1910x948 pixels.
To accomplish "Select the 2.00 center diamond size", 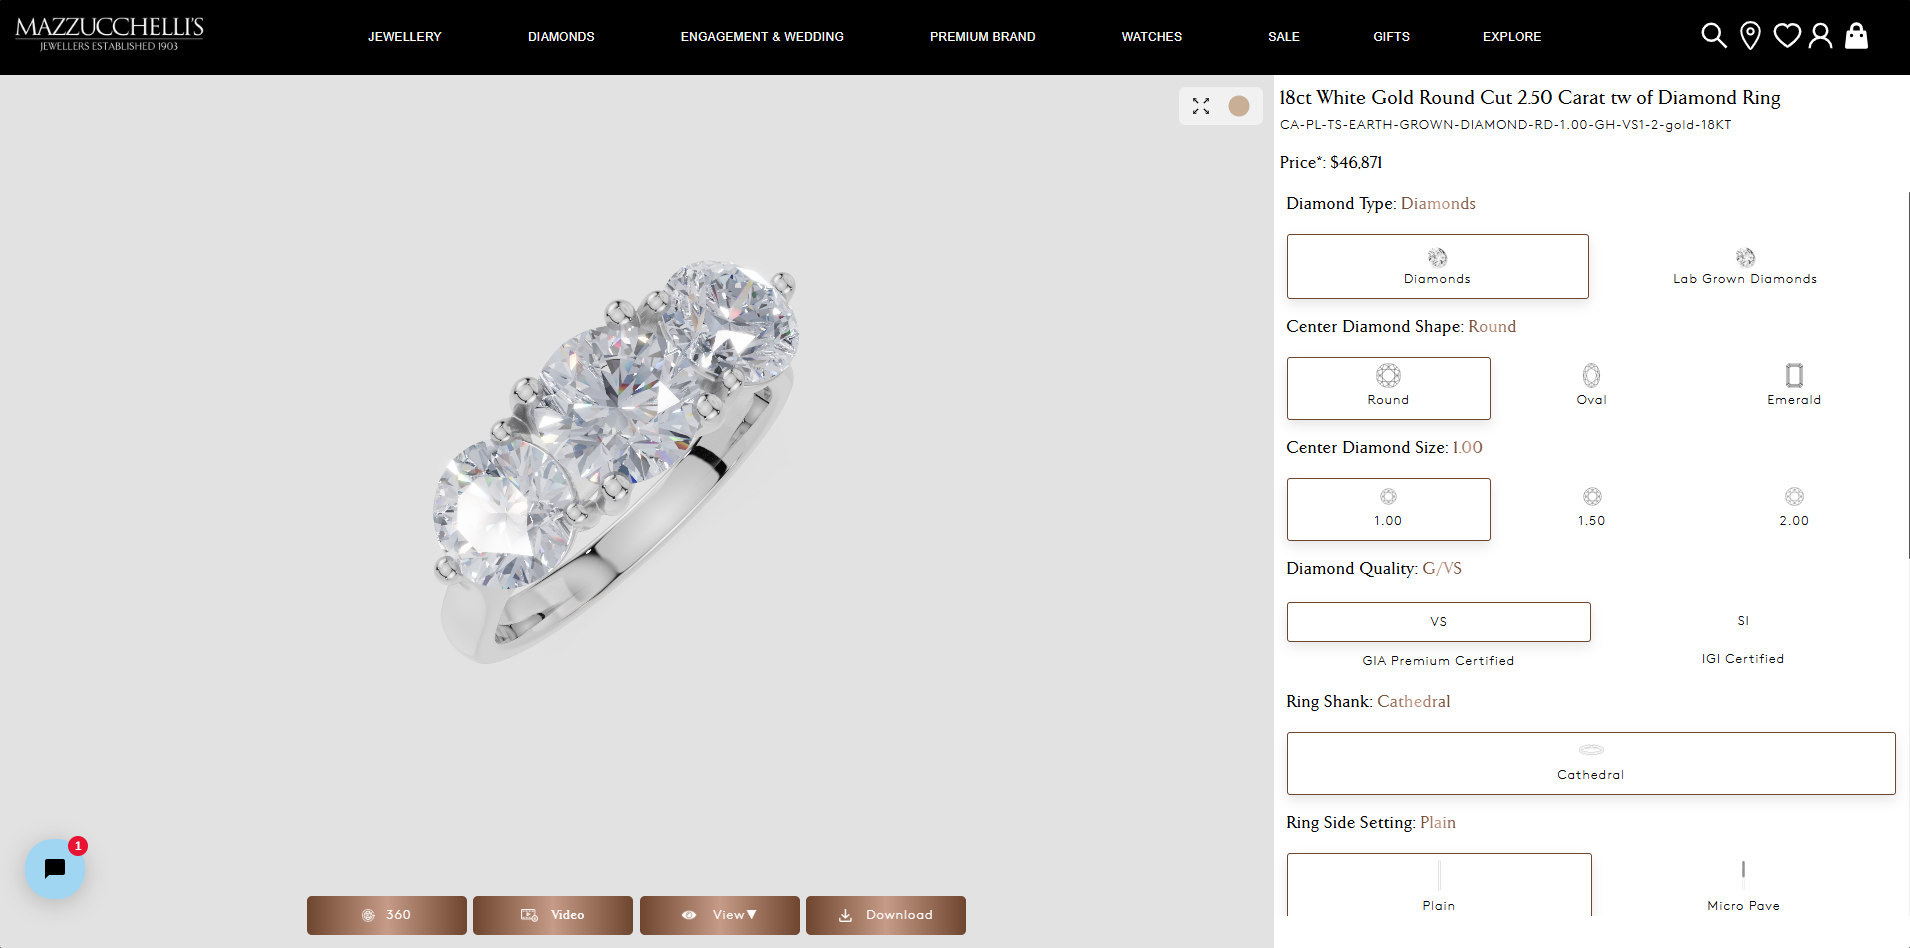I will click(x=1794, y=508).
